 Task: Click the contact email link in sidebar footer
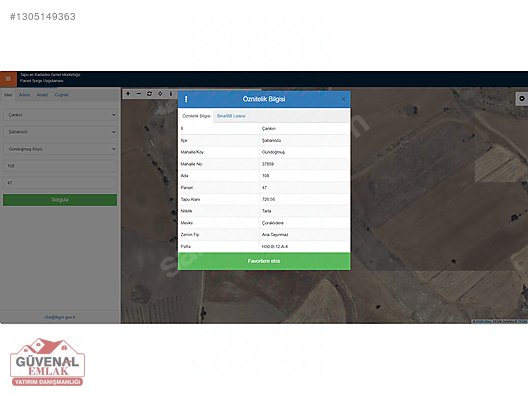click(x=60, y=317)
